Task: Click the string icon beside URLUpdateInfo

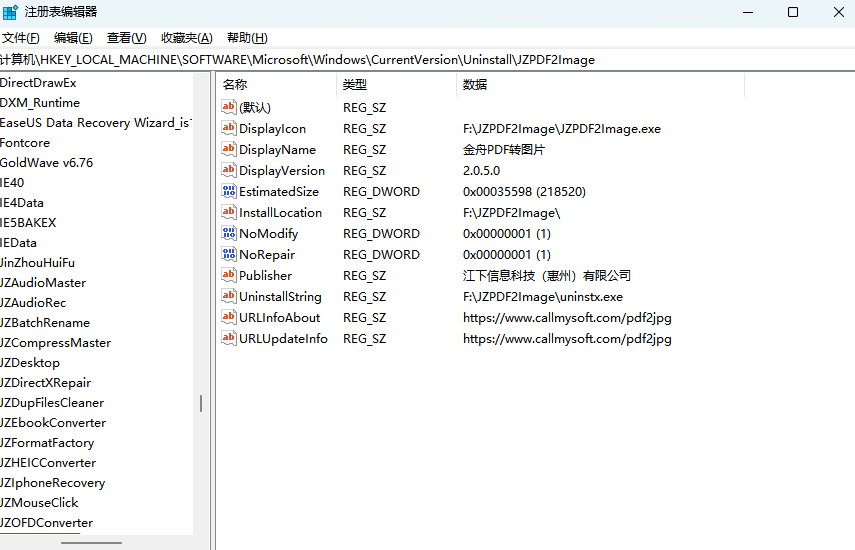Action: 228,338
